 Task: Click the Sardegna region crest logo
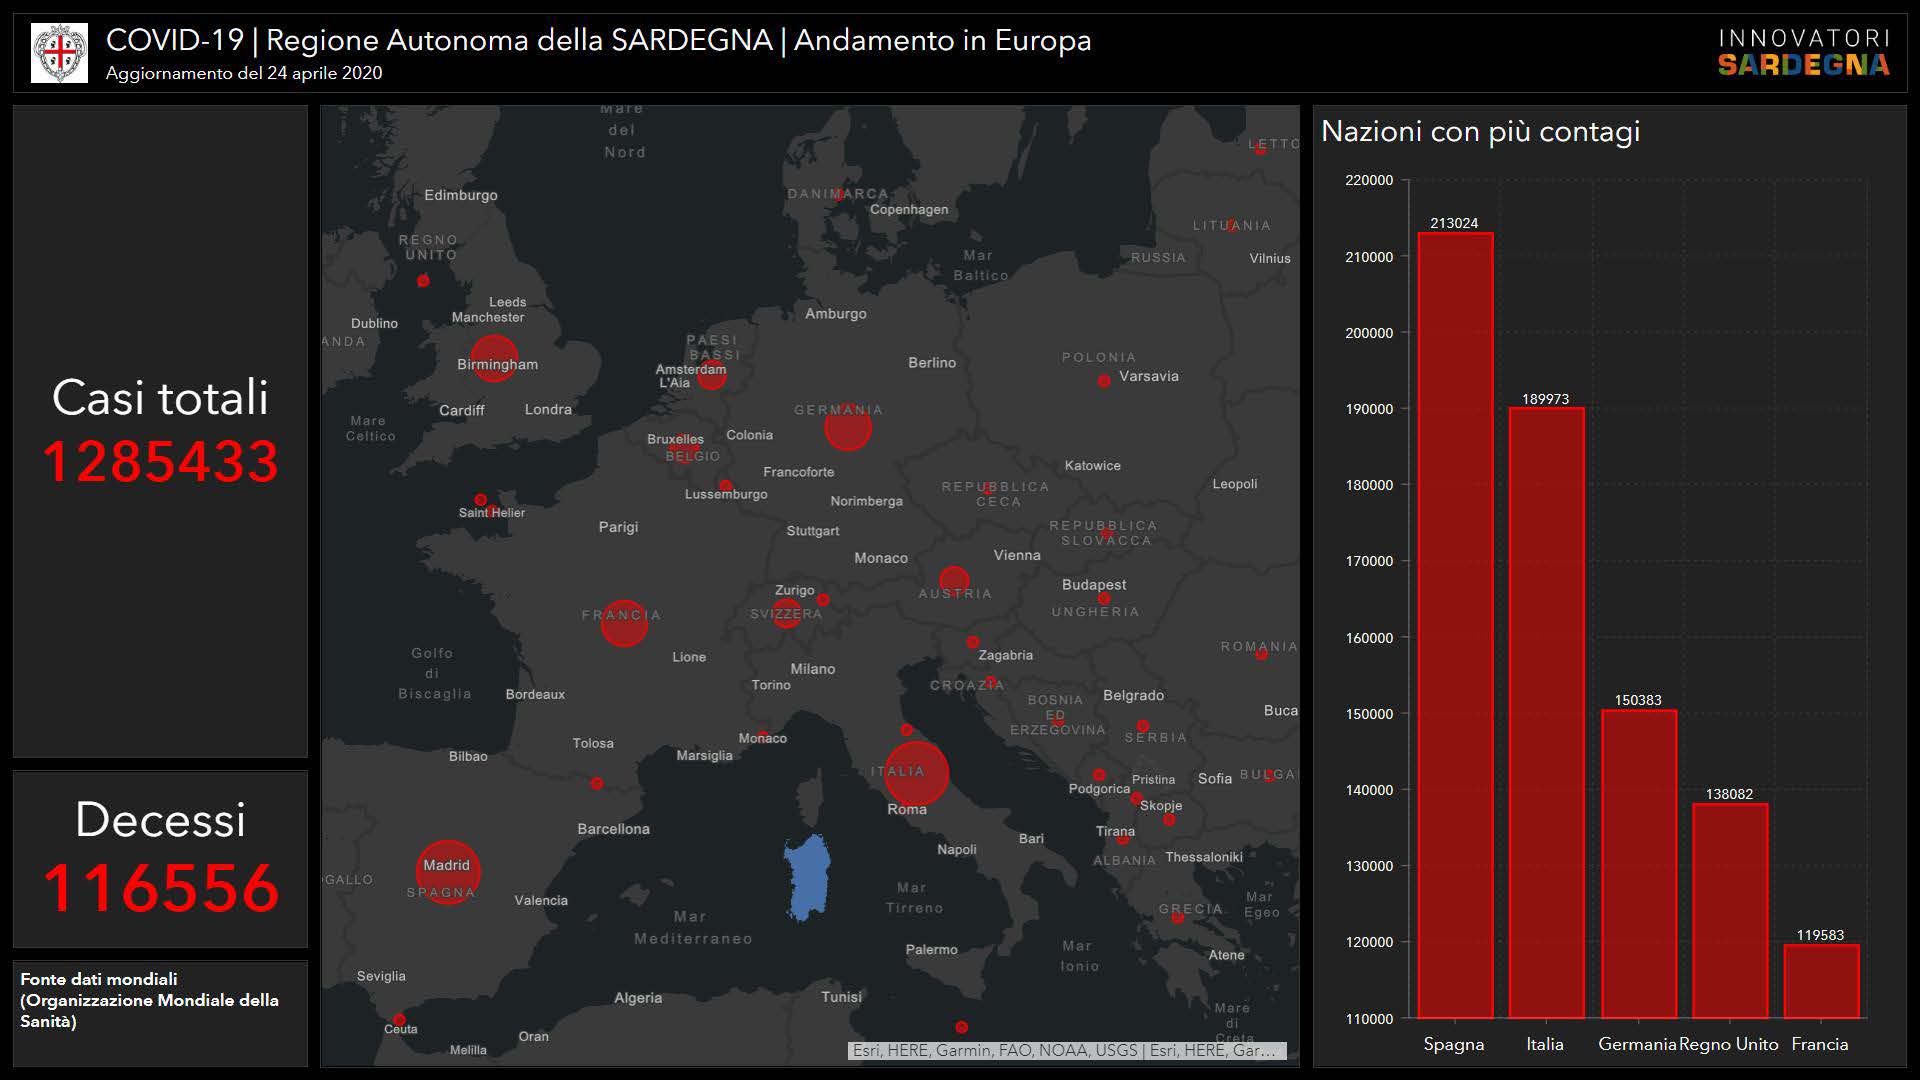59,53
